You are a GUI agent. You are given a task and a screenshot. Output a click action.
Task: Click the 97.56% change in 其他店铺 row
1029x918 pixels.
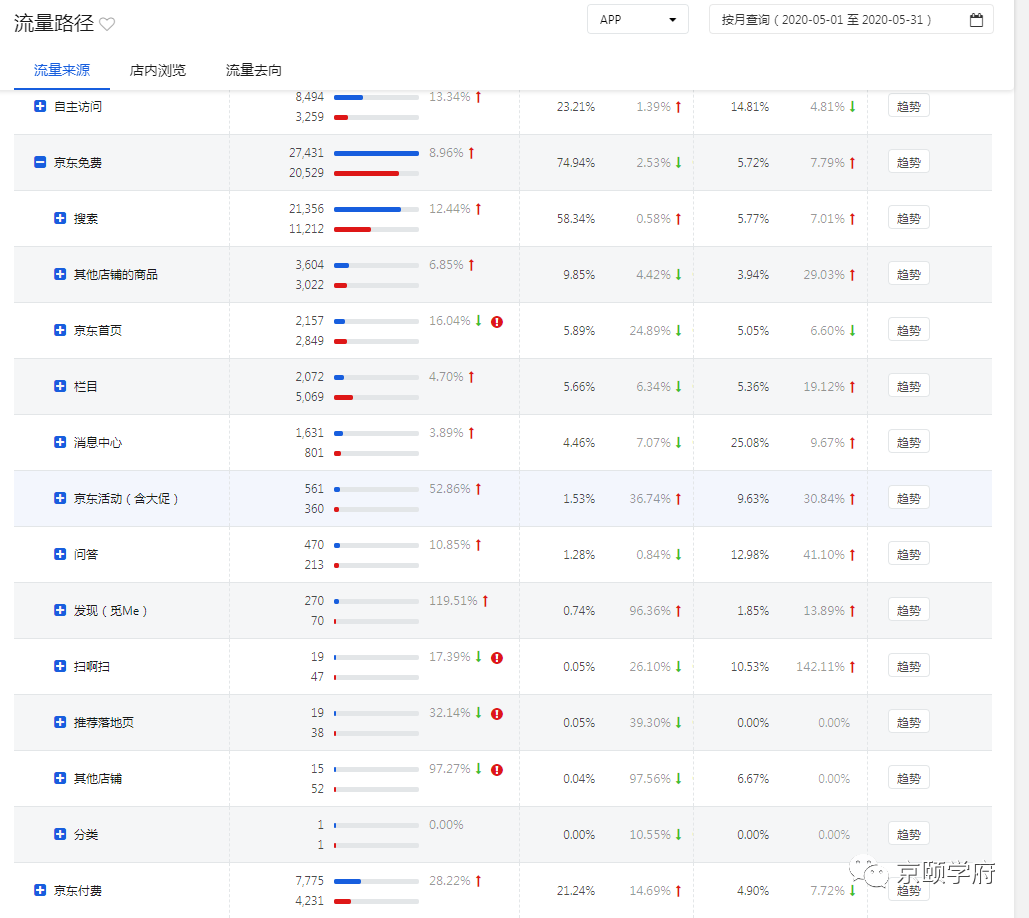click(x=650, y=779)
